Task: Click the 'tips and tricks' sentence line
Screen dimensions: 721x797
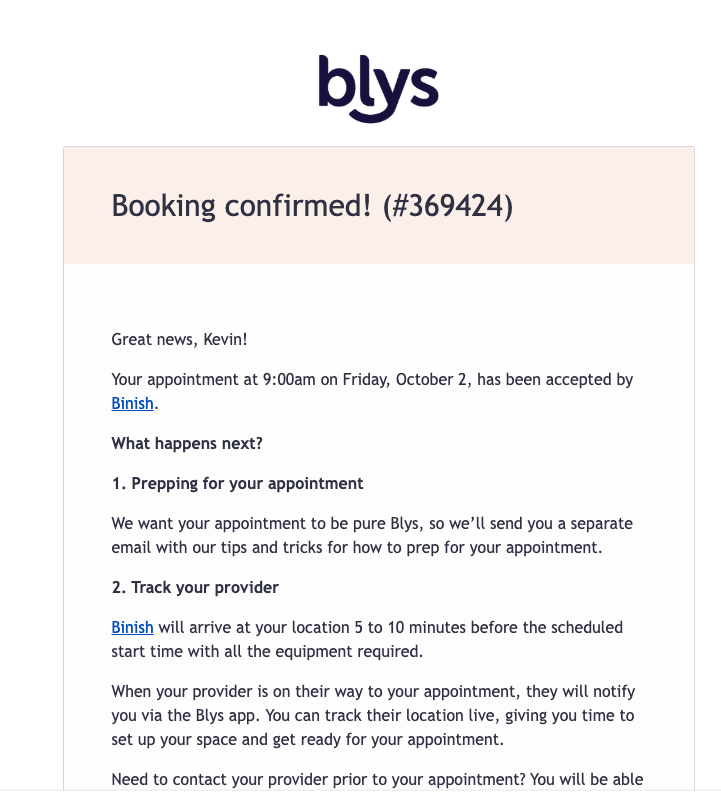Action: coord(357,548)
